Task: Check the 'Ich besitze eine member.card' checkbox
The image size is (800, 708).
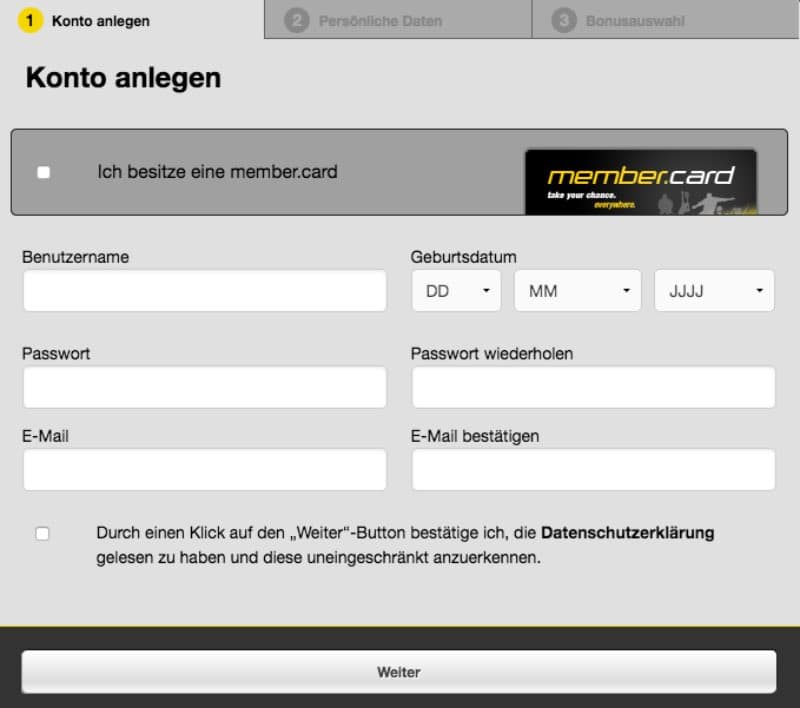Action: pos(43,172)
